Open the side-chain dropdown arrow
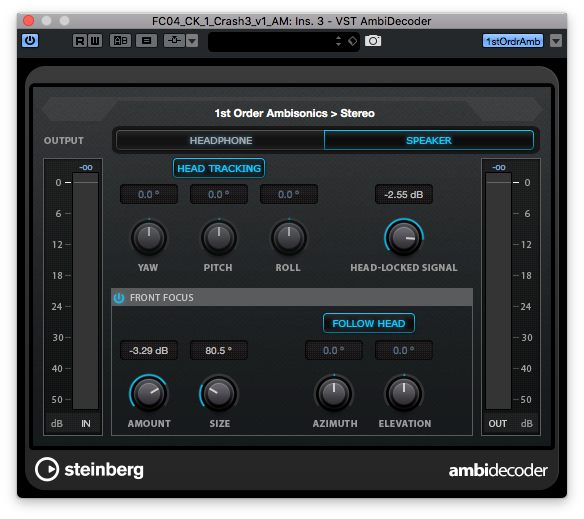 192,41
